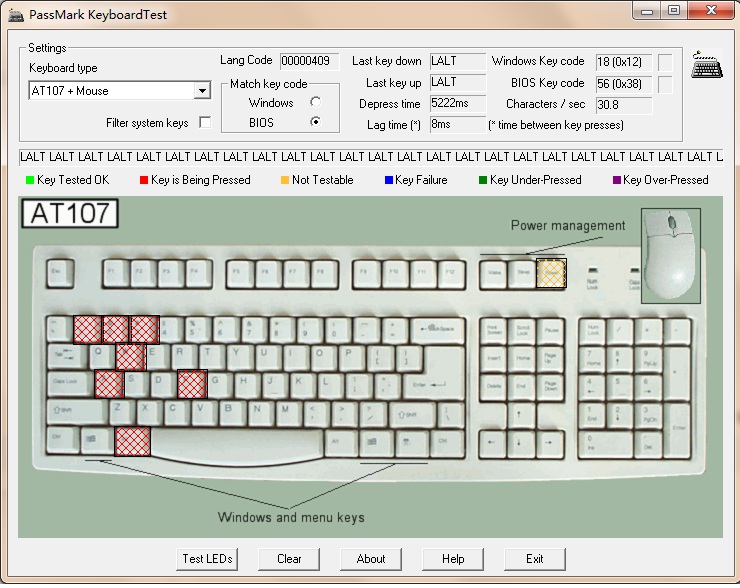Click the Clear button

pyautogui.click(x=289, y=559)
